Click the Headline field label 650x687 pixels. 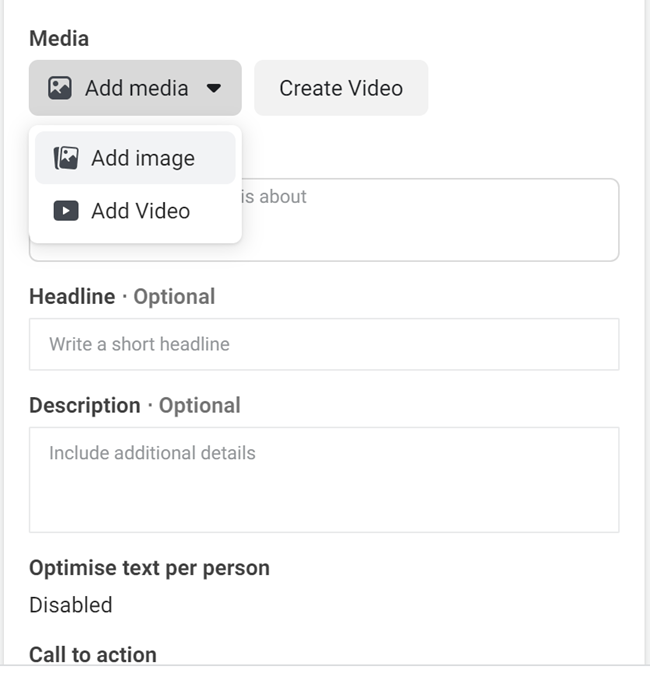pos(72,297)
